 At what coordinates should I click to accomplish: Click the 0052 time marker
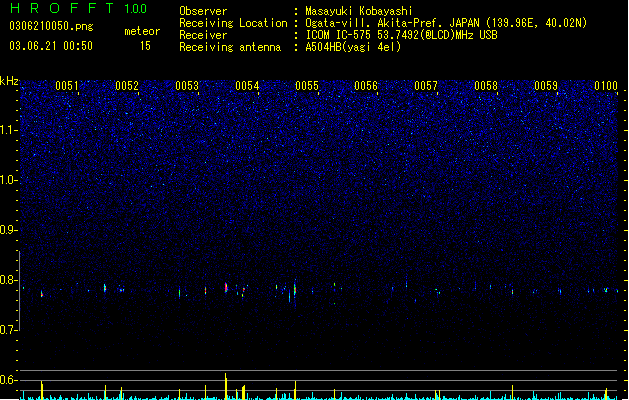(x=127, y=86)
